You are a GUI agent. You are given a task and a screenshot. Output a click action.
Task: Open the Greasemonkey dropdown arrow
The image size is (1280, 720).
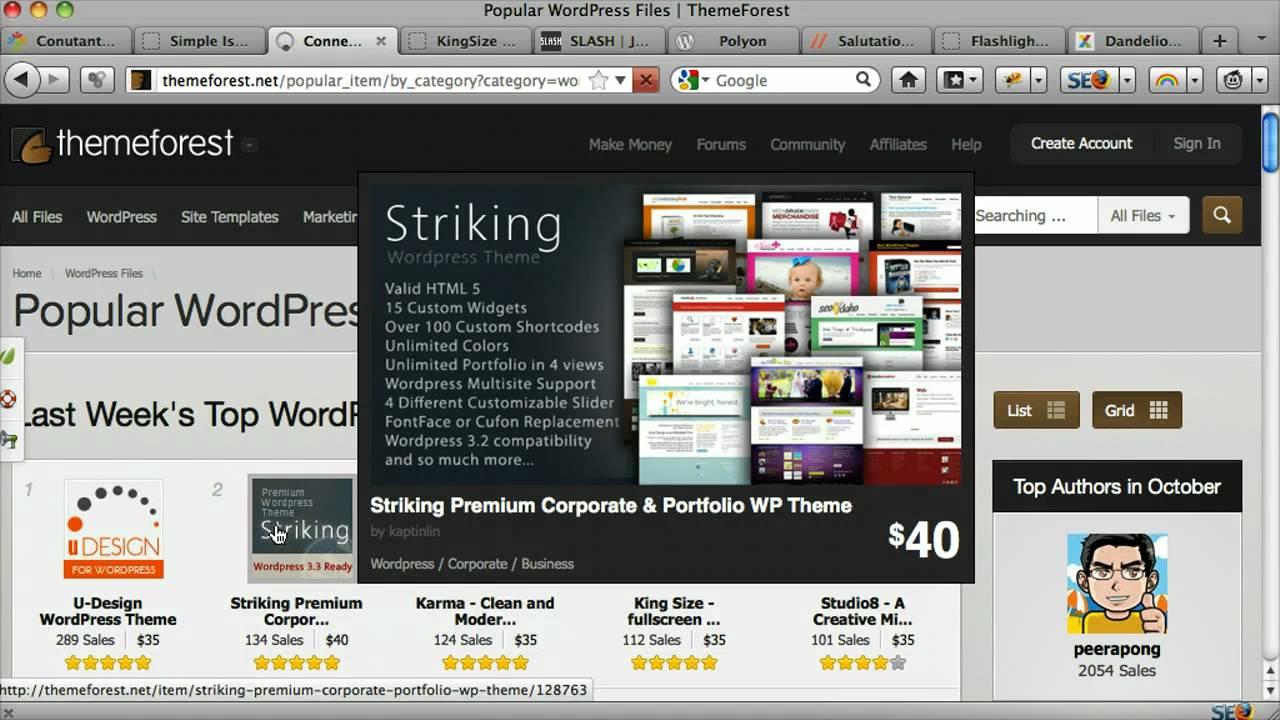tap(1258, 80)
